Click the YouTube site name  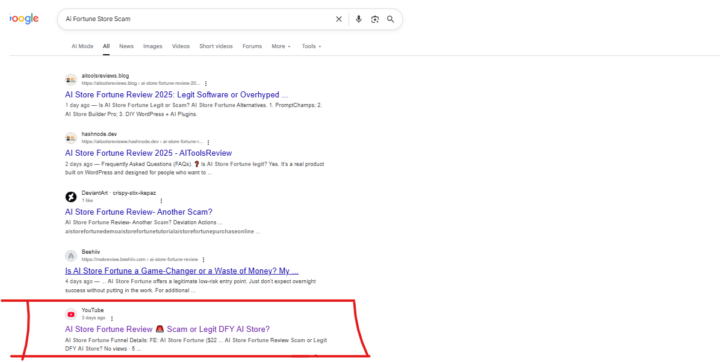tap(93, 311)
